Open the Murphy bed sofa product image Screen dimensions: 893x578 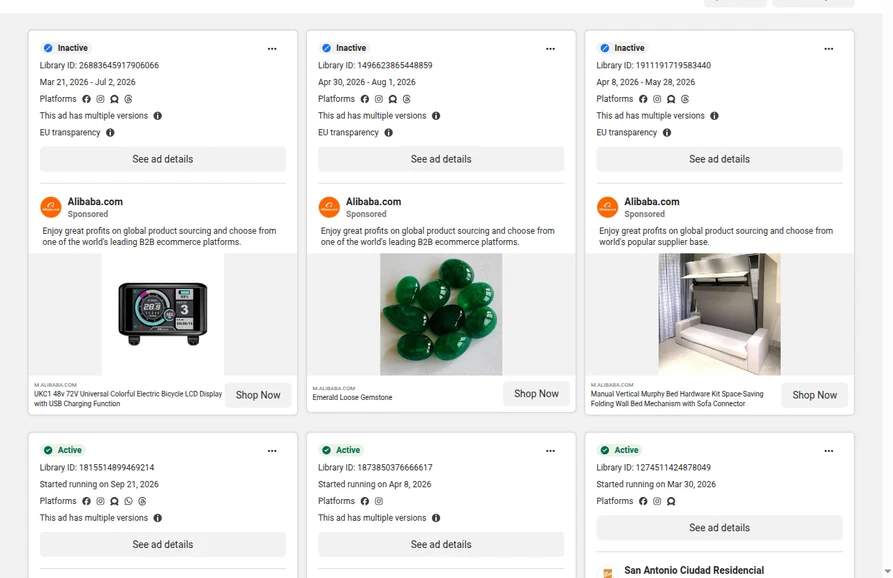click(x=719, y=314)
